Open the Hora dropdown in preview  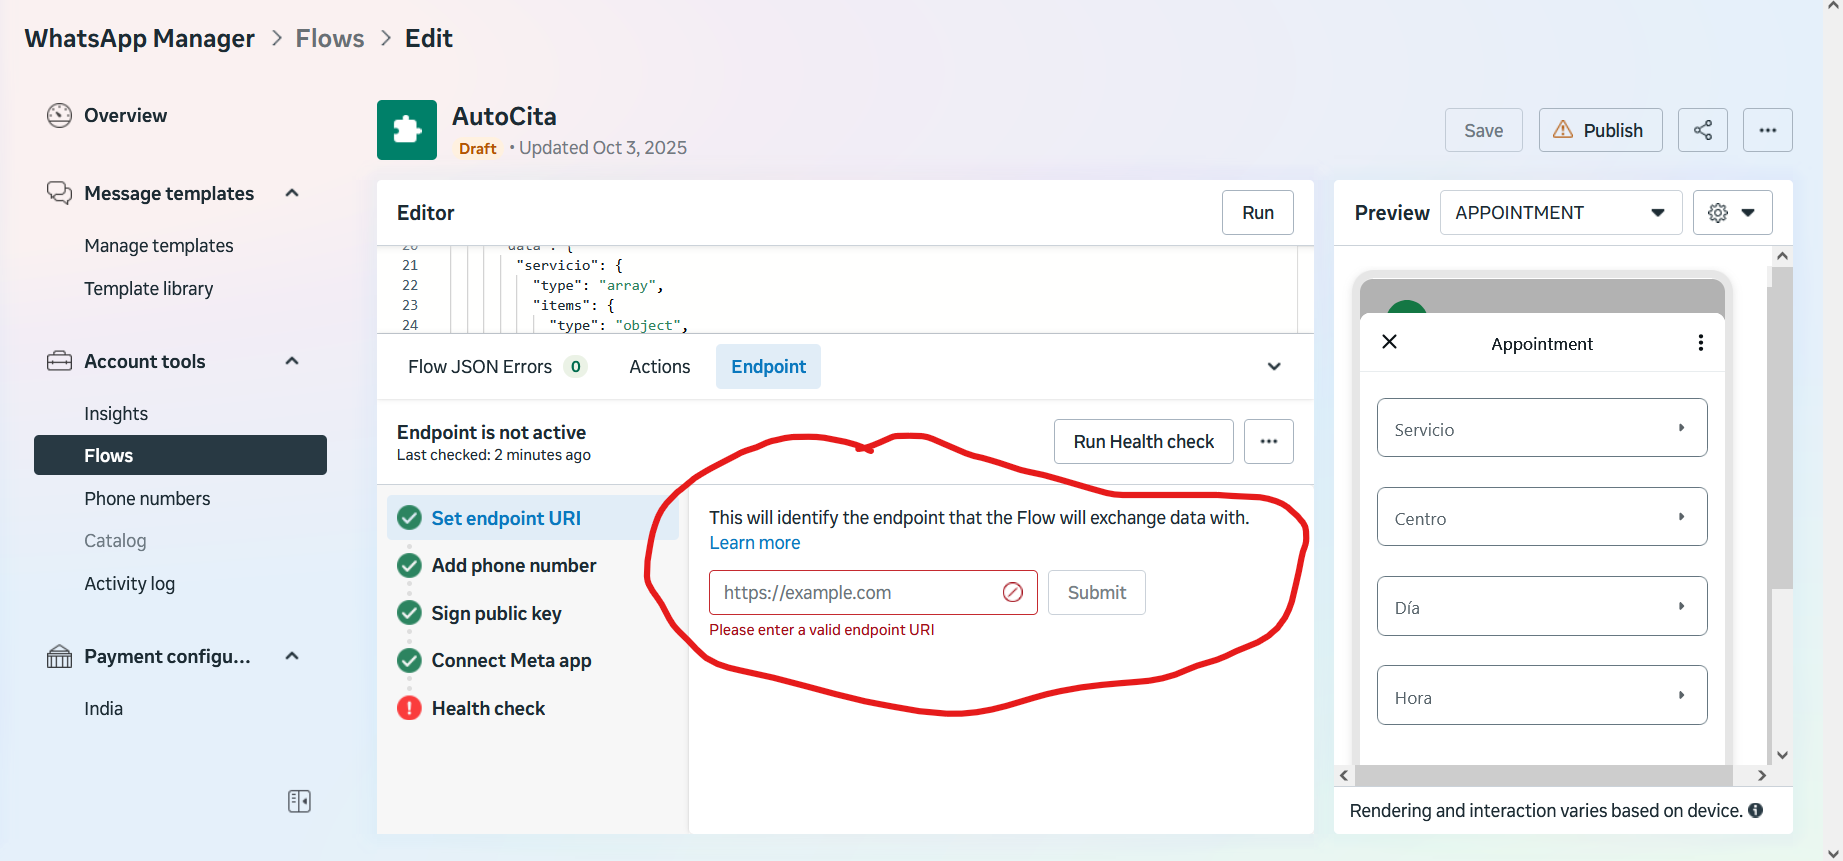click(1542, 695)
